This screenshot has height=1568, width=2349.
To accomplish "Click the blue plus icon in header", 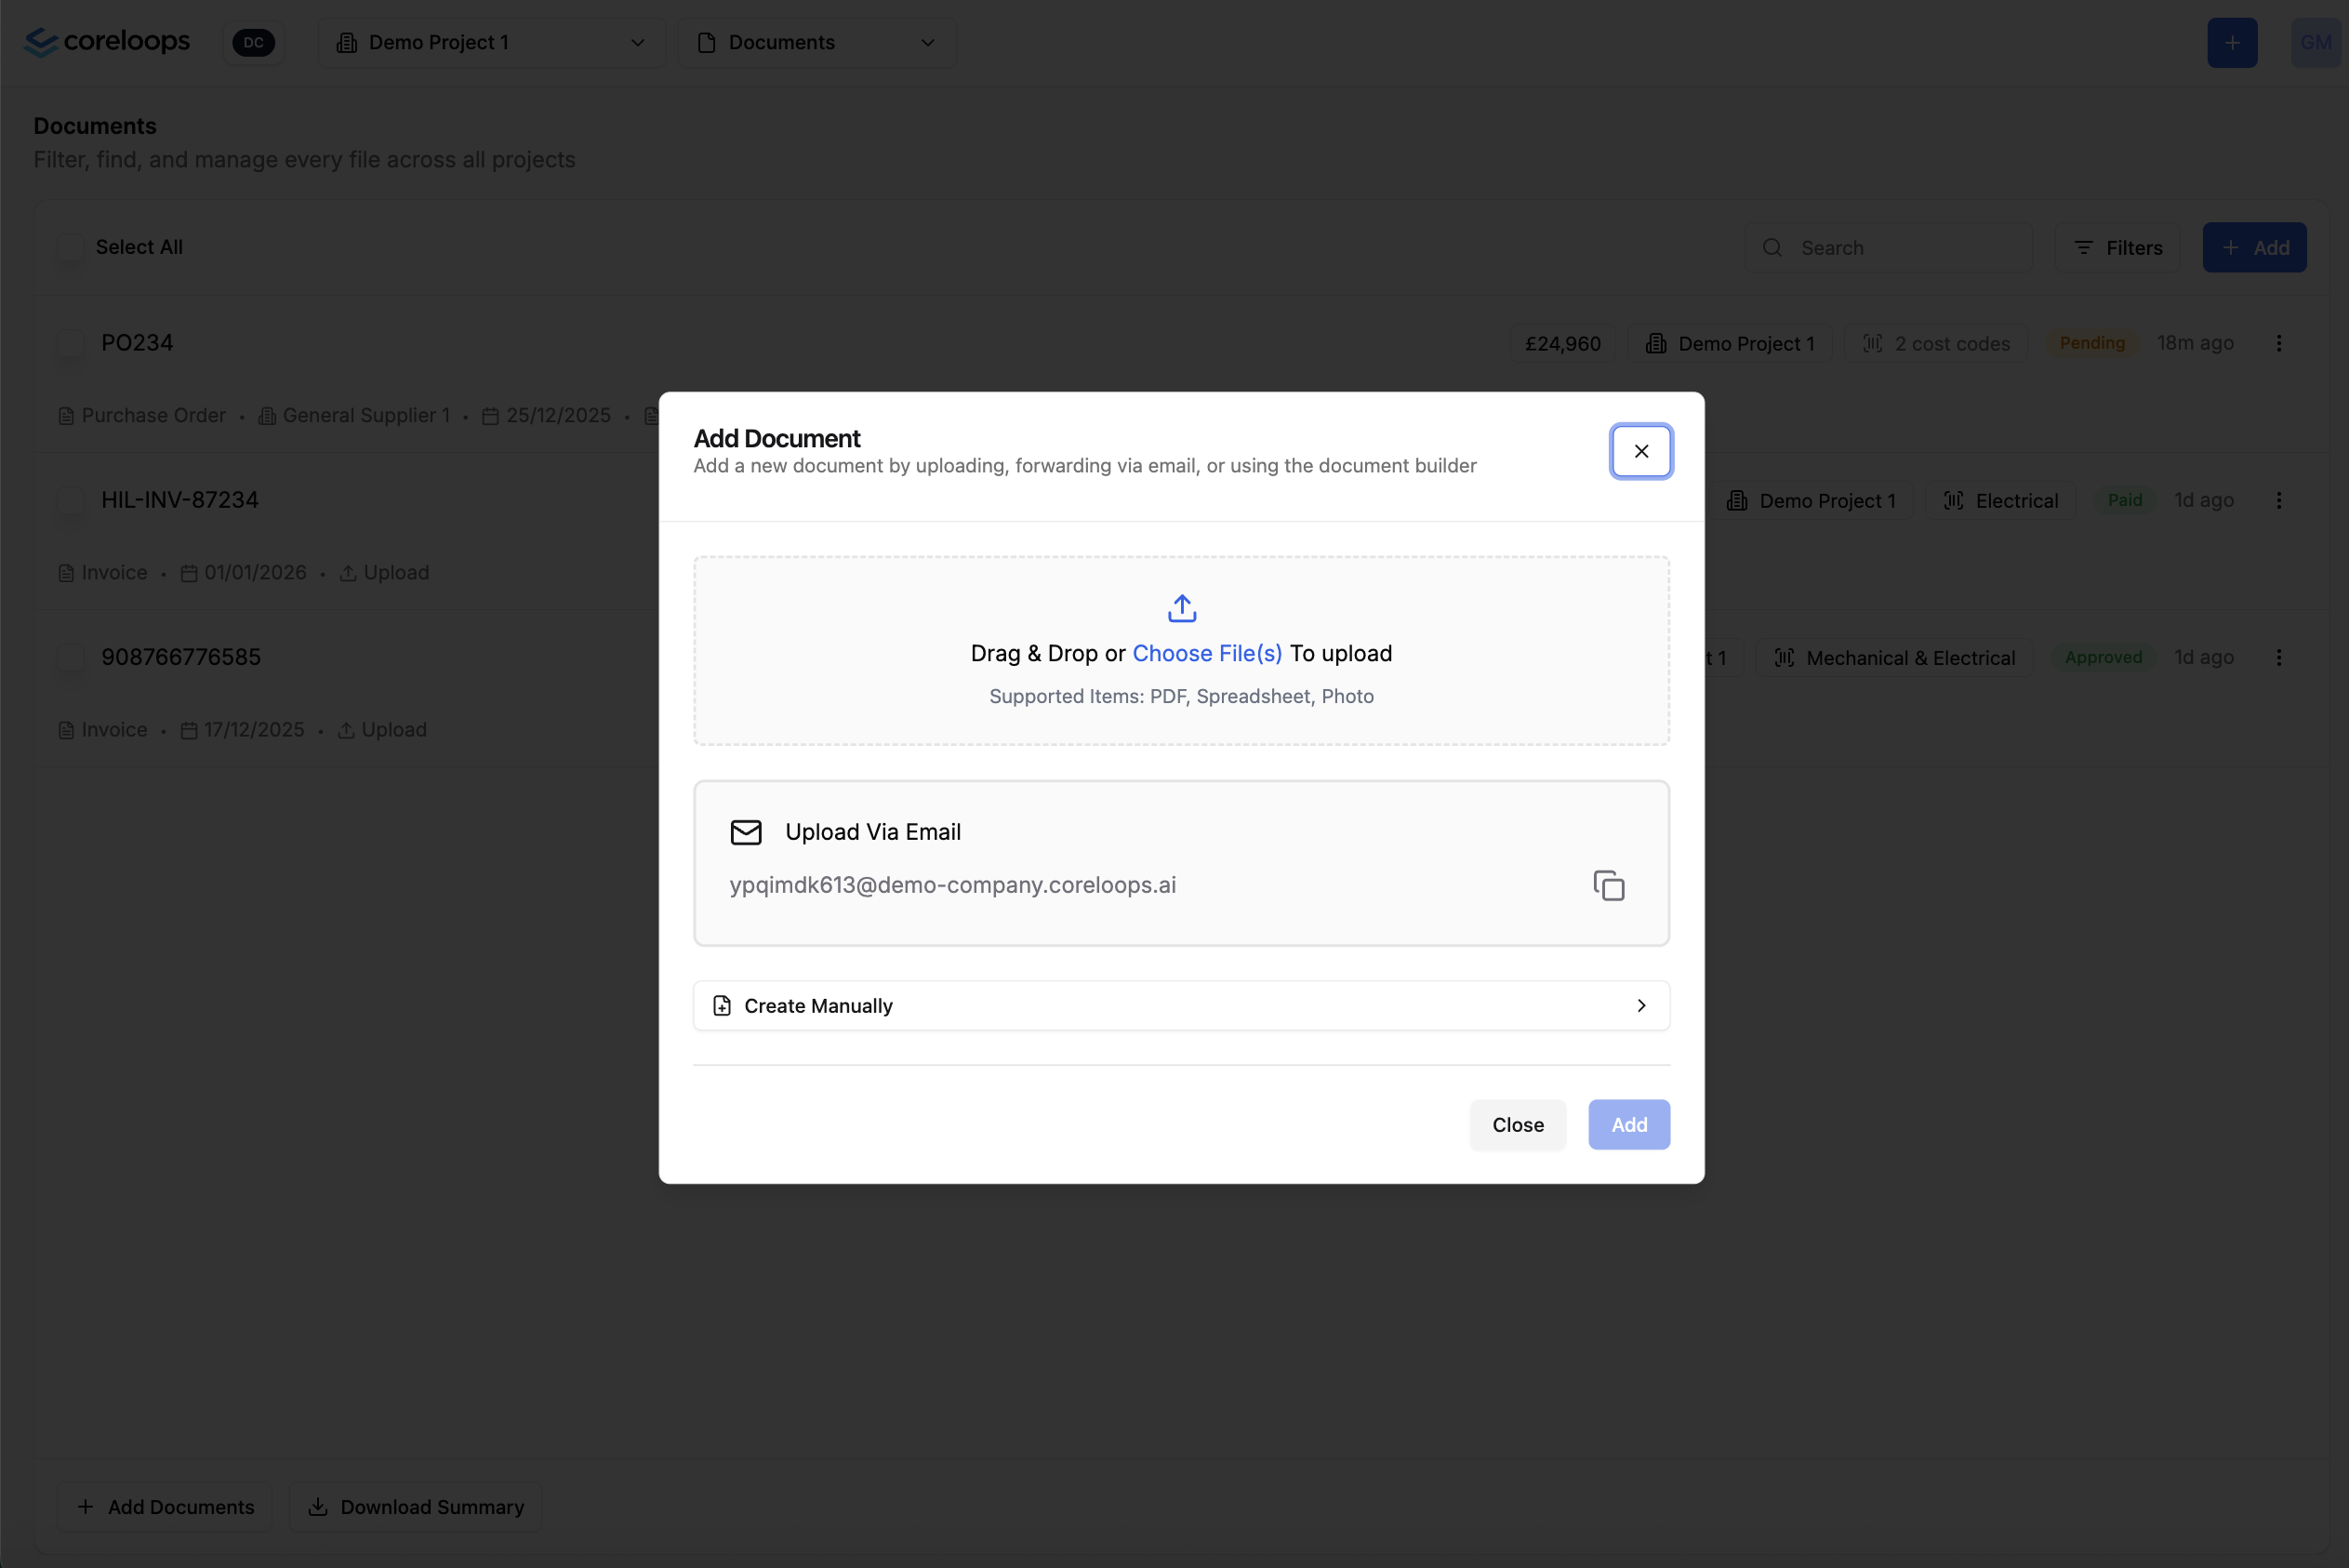I will 2231,43.
